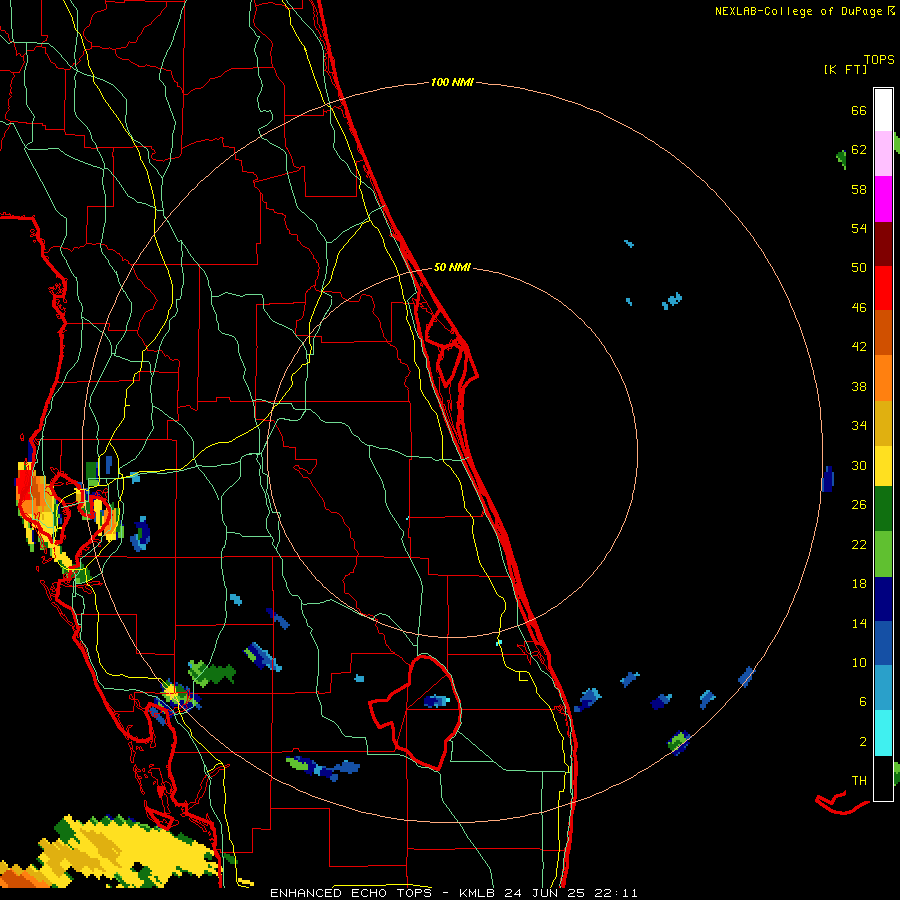
Task: Select the light blue legend swatch
Action: point(883,688)
